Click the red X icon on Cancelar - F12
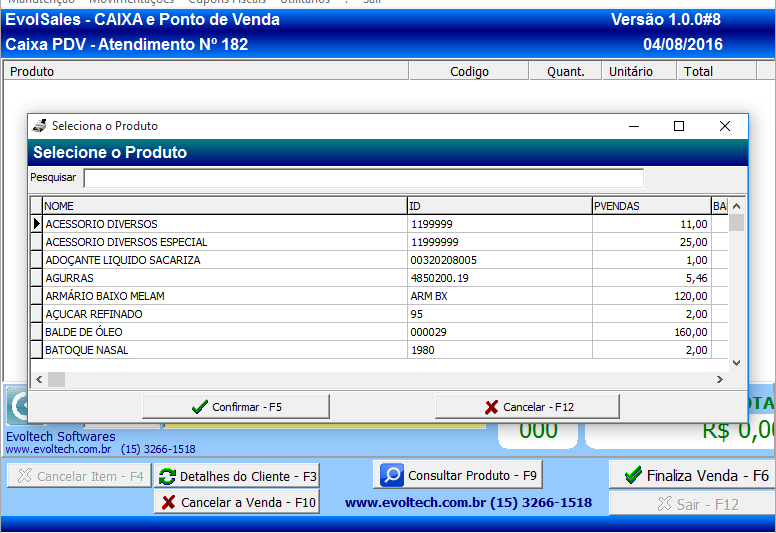 491,407
